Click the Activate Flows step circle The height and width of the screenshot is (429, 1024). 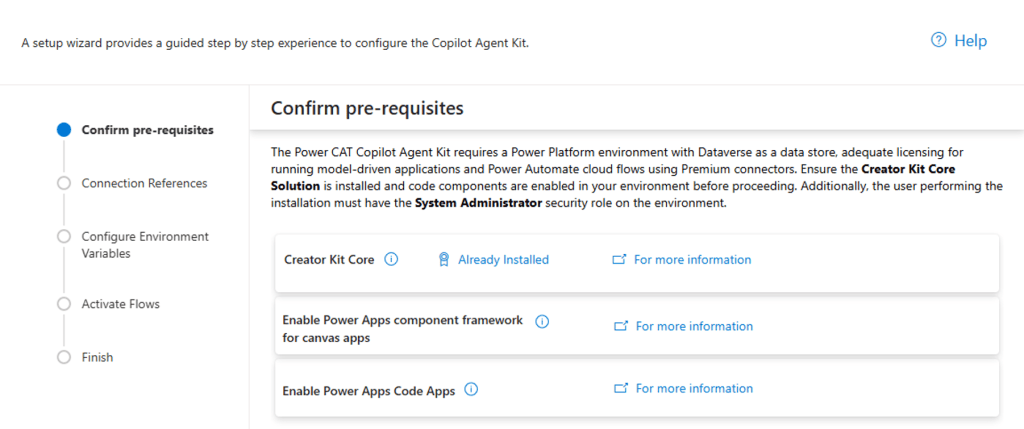pos(63,304)
